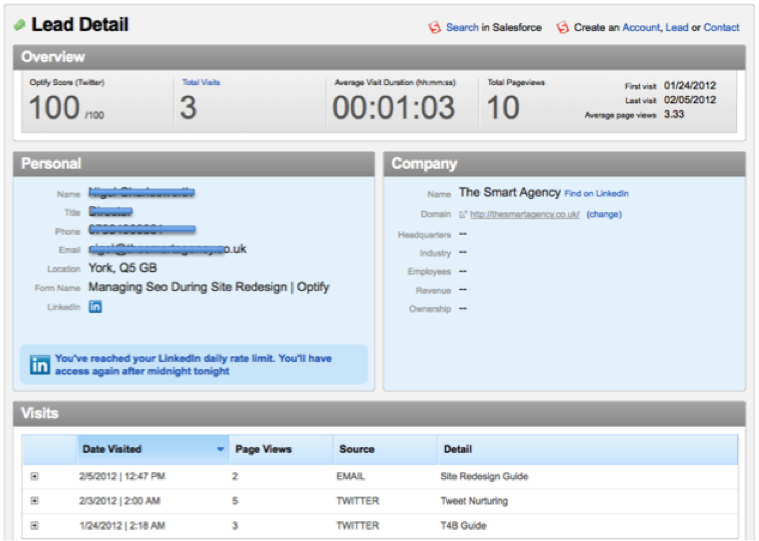Click the EMAIL source cell
Screen dimensions: 759x541
(x=350, y=476)
